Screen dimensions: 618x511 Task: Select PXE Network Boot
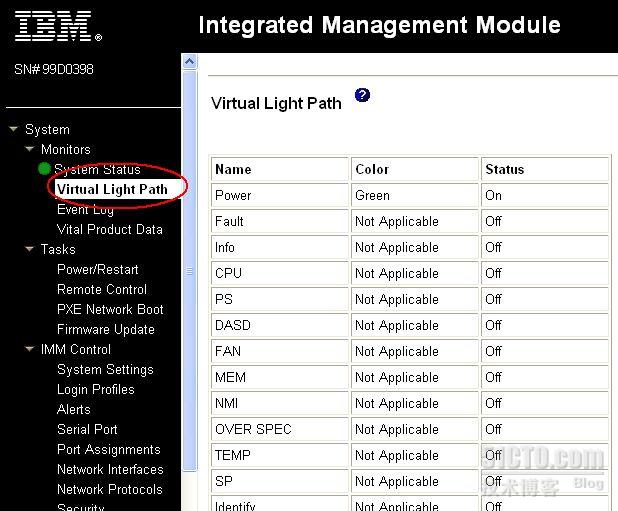click(x=110, y=309)
